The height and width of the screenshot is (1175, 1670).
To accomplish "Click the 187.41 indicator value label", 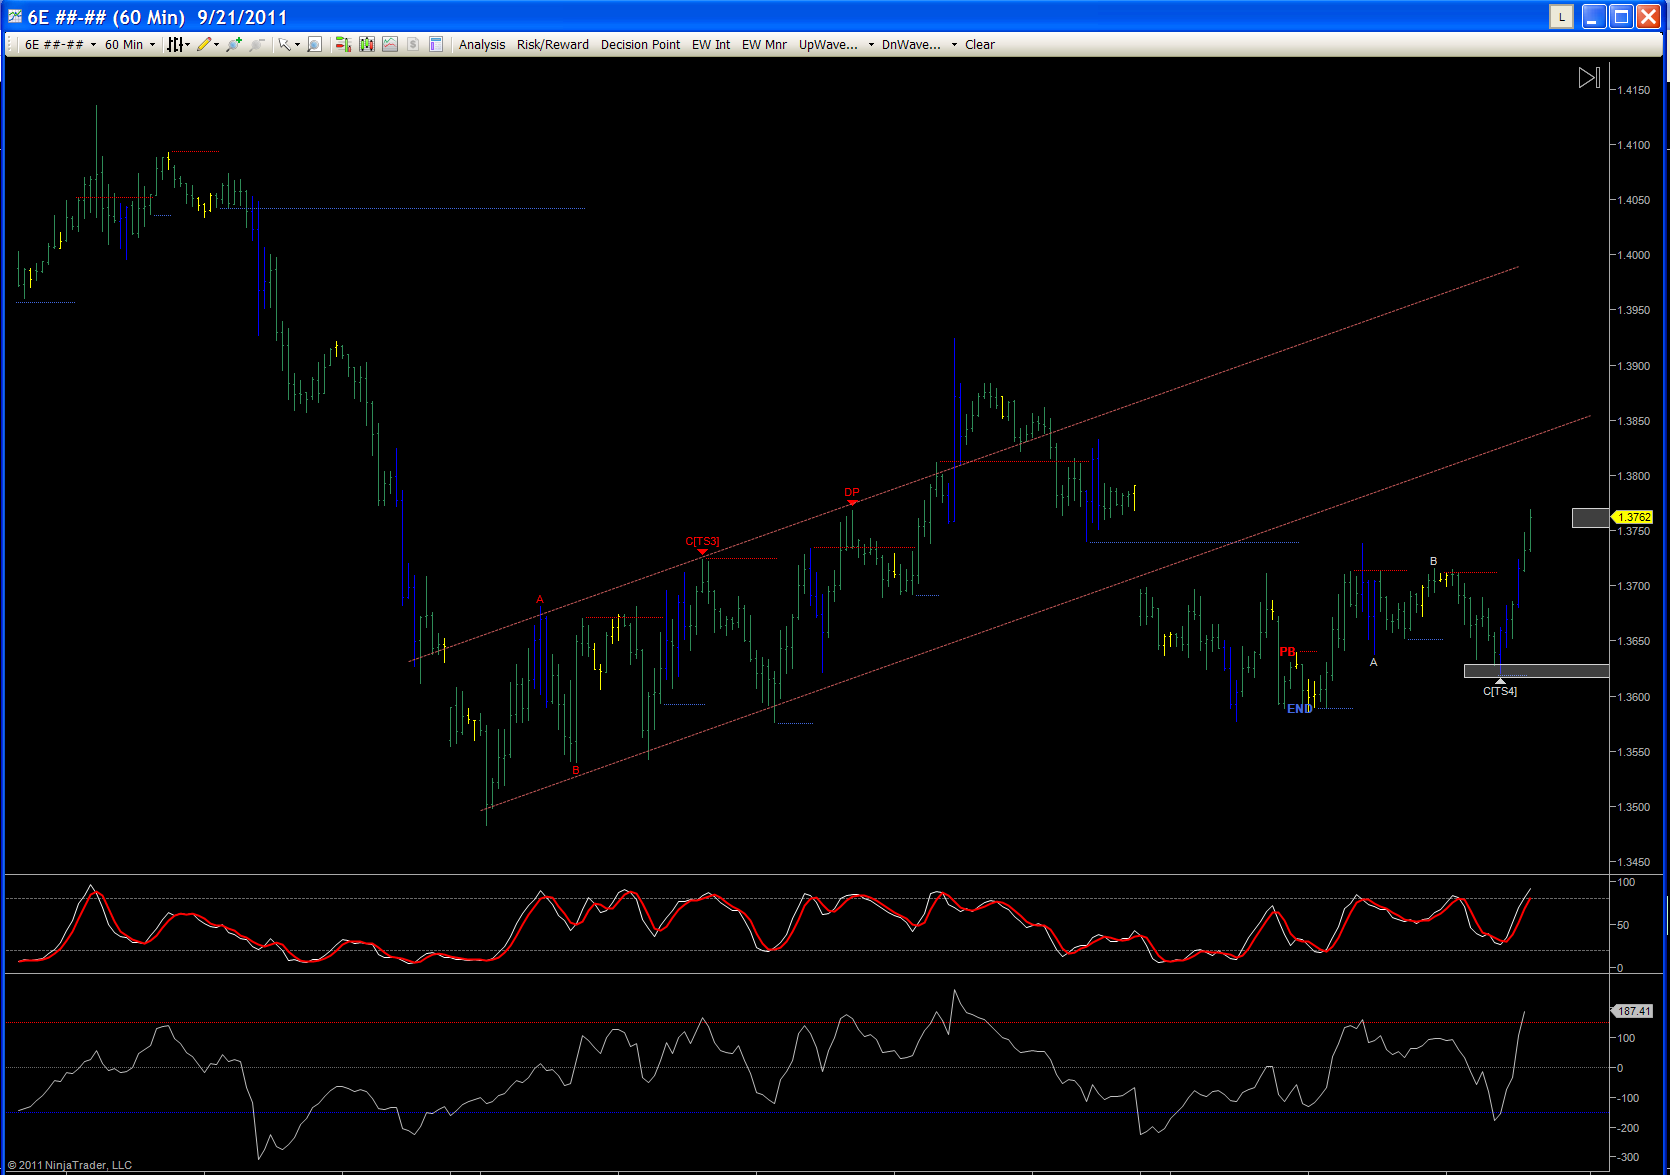I will click(x=1633, y=1011).
